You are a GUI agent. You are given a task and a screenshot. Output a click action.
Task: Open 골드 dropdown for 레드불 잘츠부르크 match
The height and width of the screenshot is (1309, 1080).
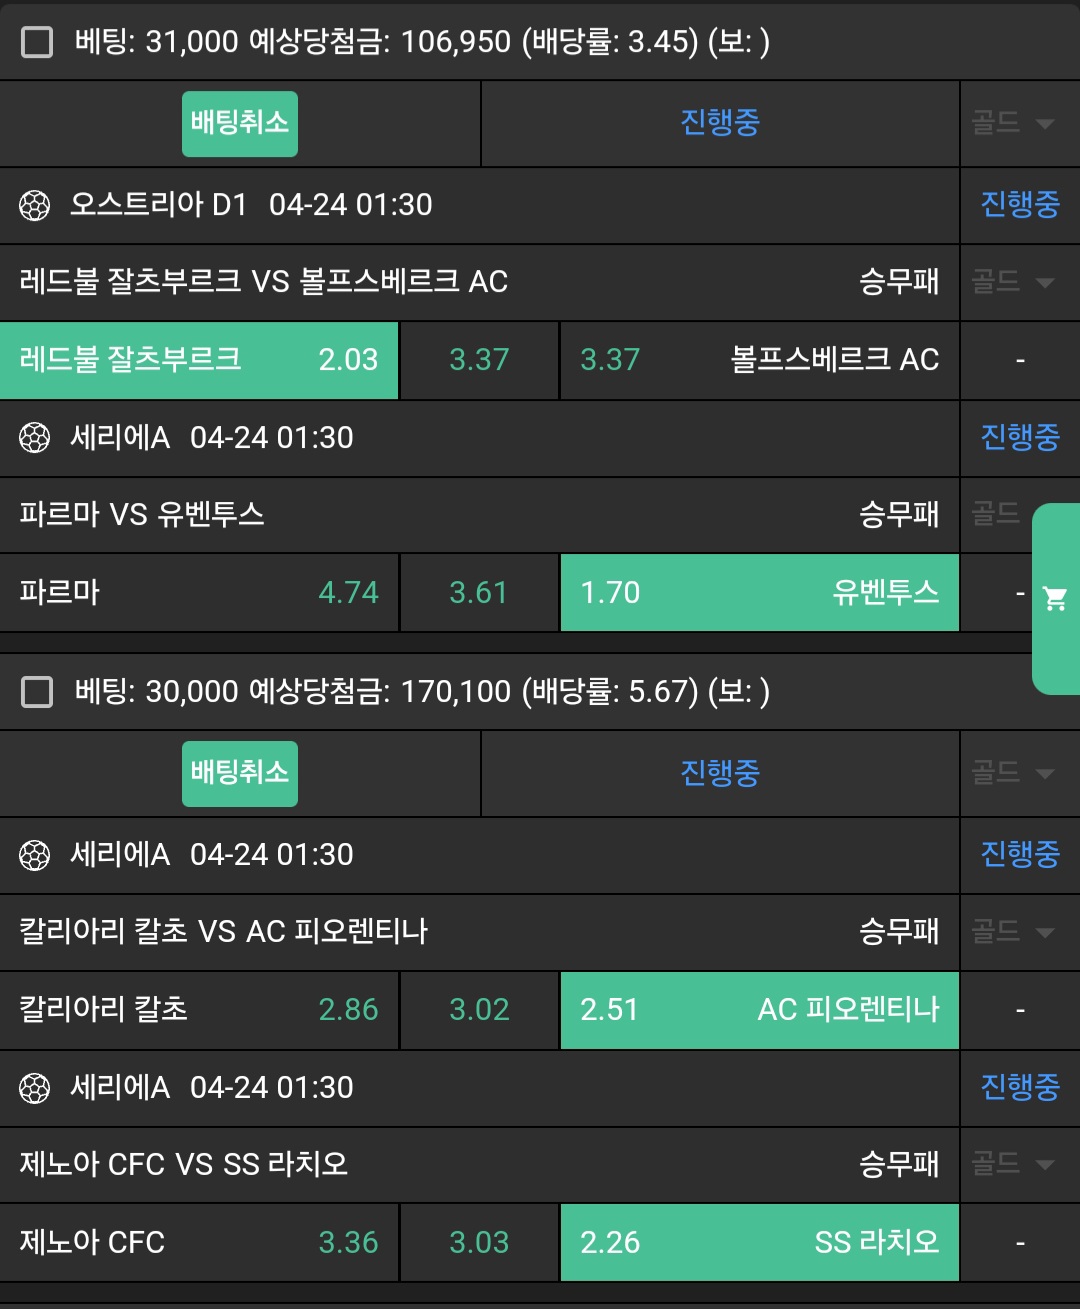click(x=1013, y=282)
